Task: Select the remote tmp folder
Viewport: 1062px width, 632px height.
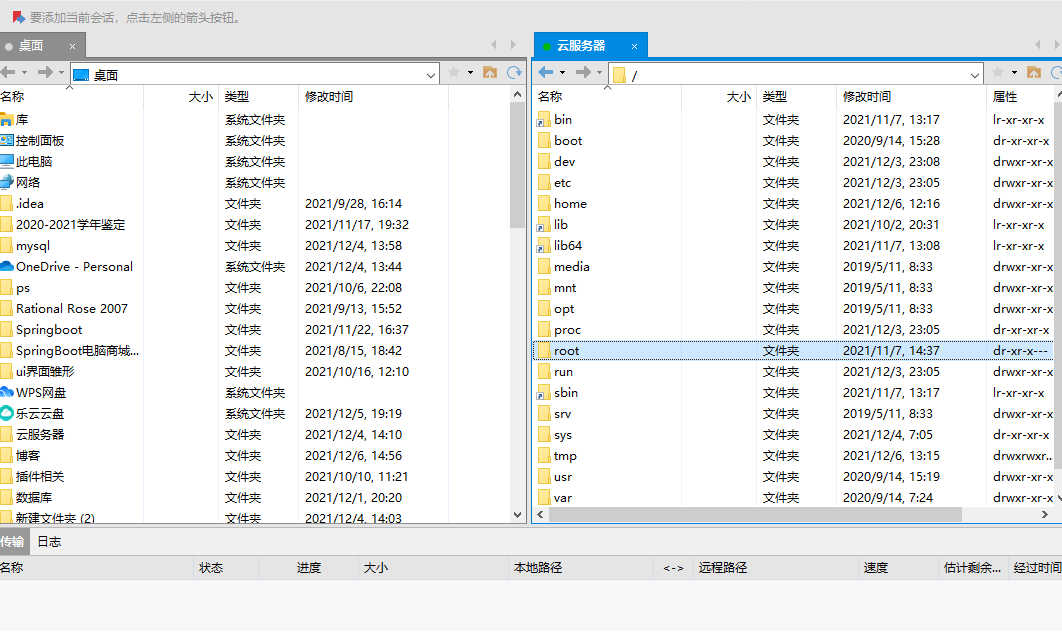Action: click(557, 456)
